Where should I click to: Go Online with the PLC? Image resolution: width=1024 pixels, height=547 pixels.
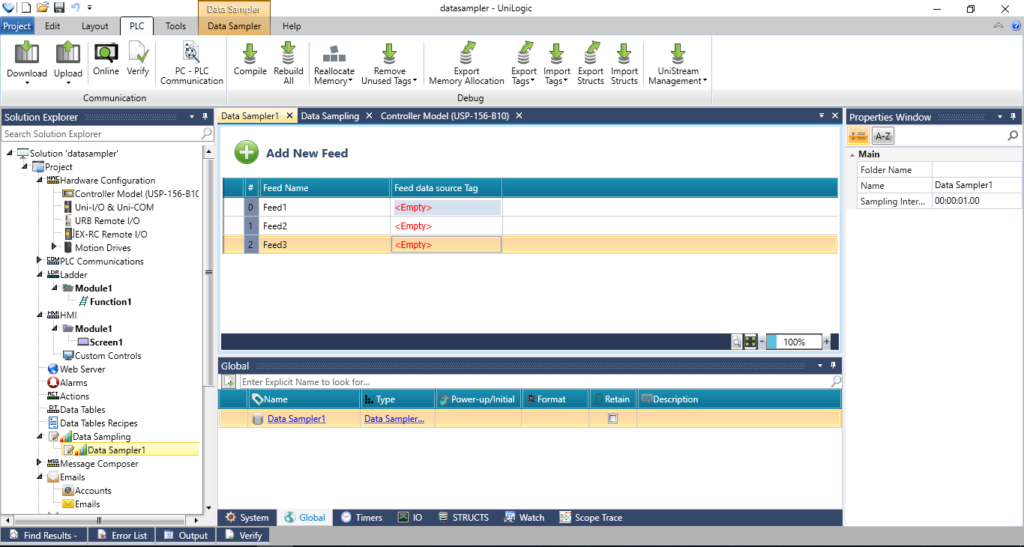click(x=106, y=59)
